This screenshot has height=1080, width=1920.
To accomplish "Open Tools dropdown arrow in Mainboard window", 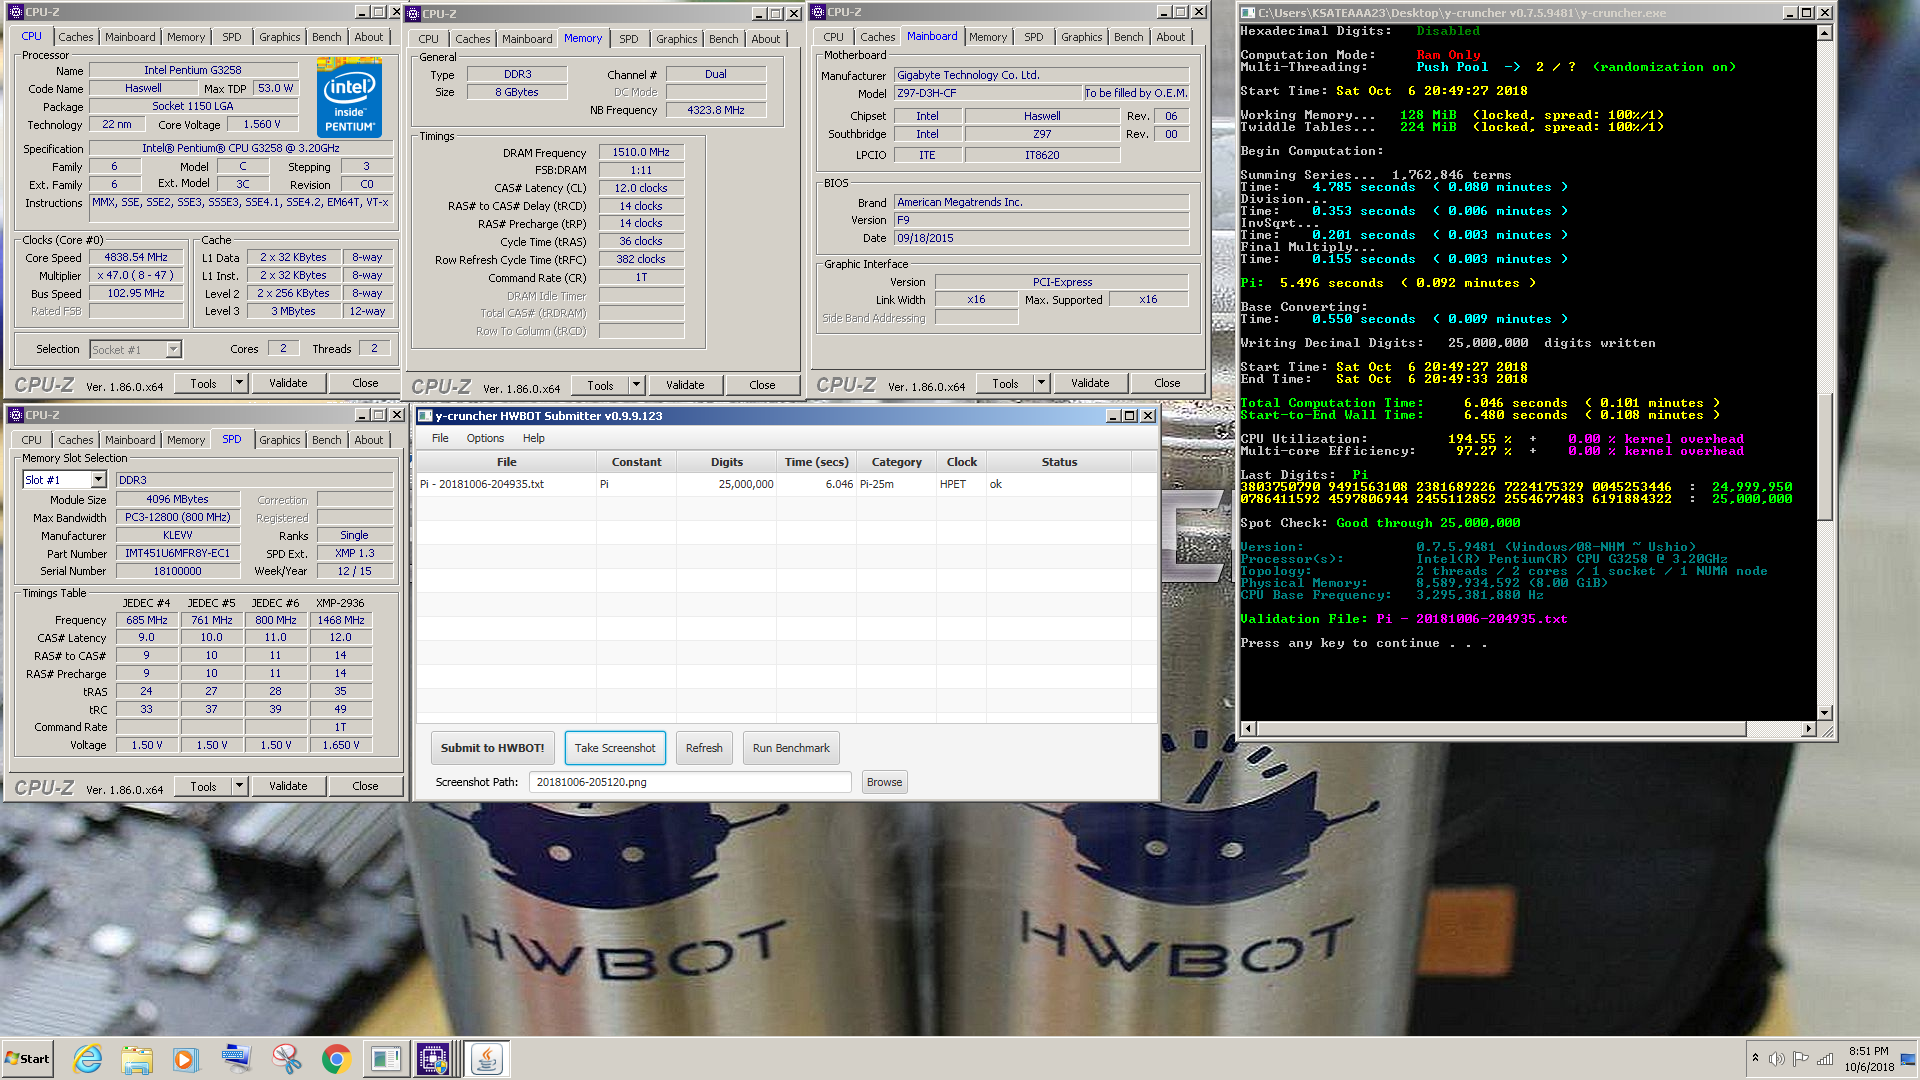I will pos(1041,383).
